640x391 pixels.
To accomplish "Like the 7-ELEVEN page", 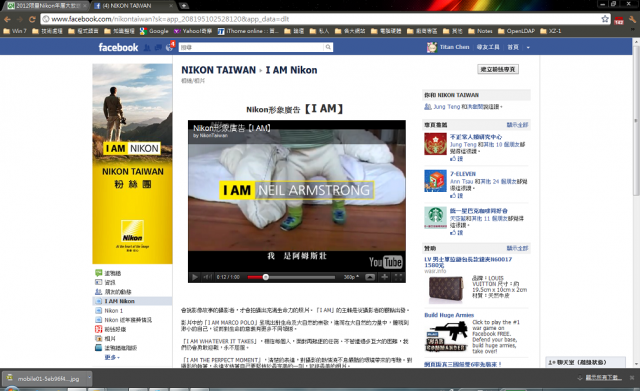I will 456,196.
